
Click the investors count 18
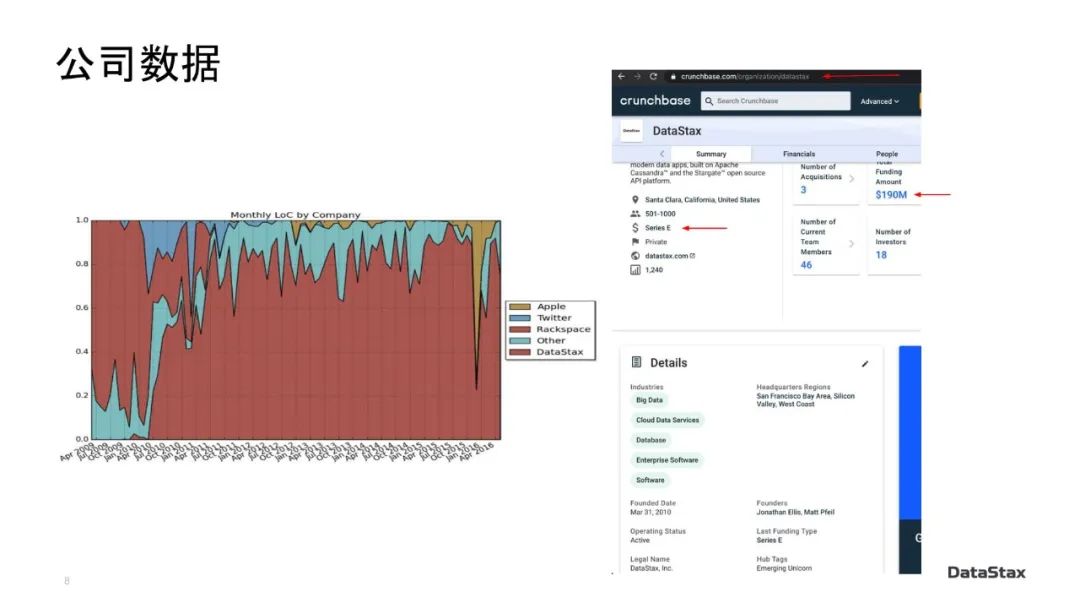[x=881, y=255]
